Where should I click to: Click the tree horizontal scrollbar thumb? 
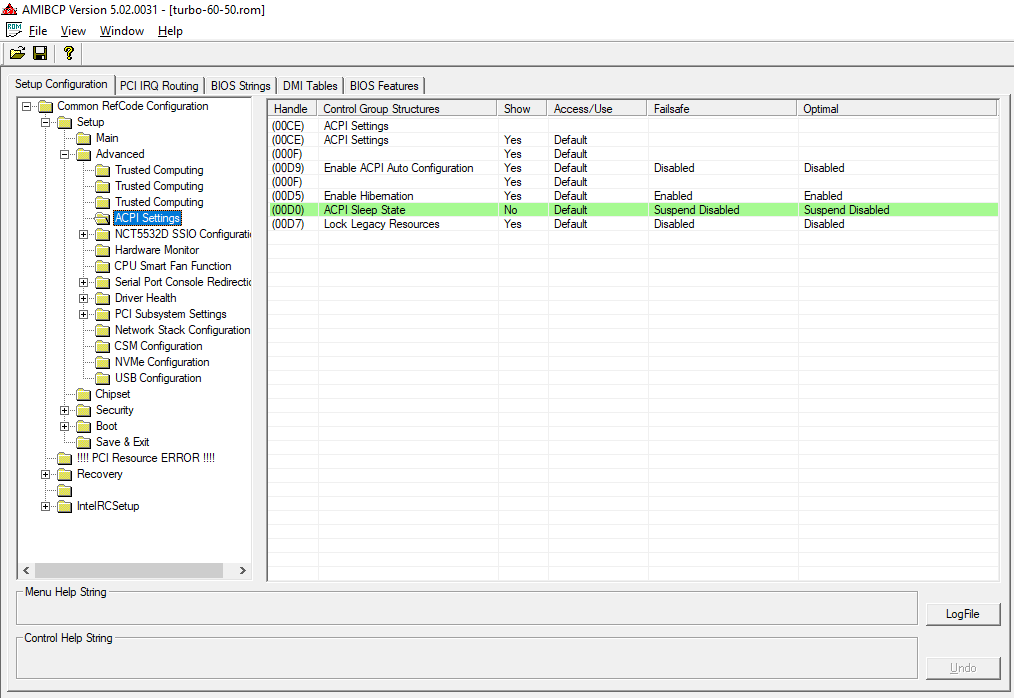129,571
